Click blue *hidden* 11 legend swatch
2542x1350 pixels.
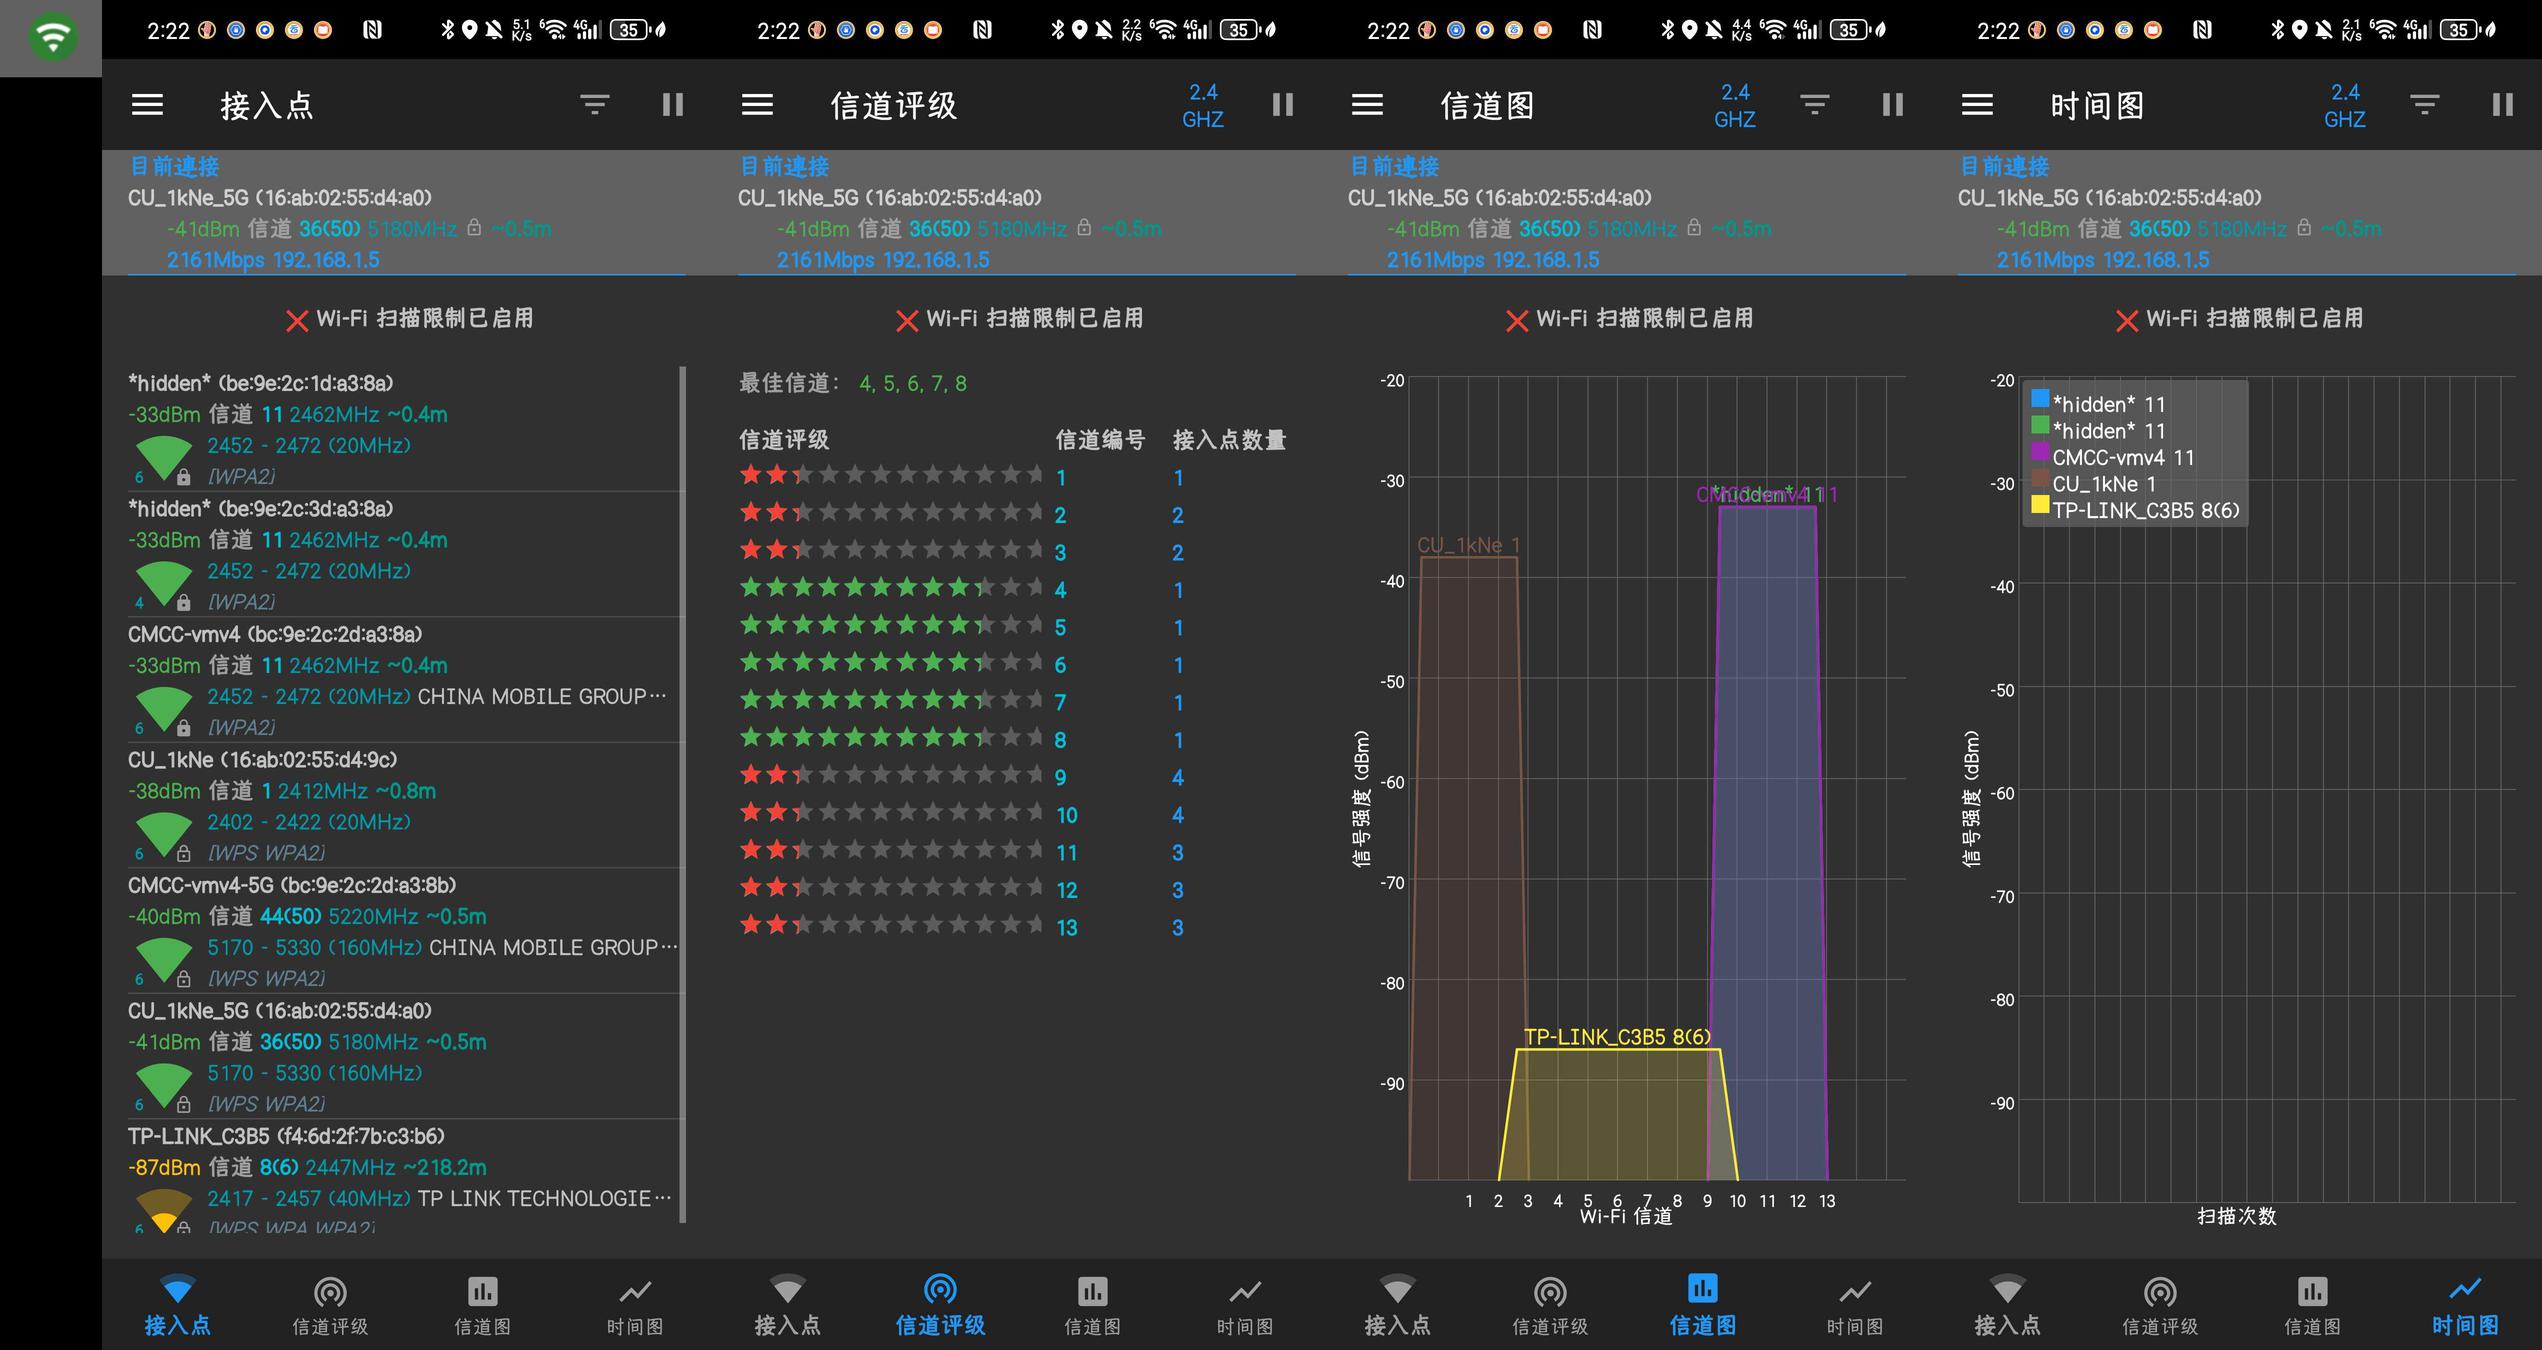tap(2040, 399)
